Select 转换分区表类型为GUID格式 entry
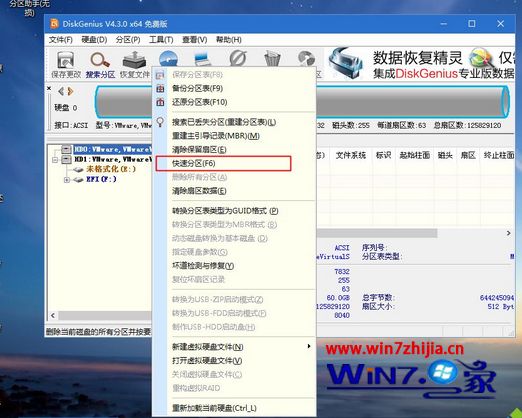This screenshot has height=418, width=522. pos(234,211)
